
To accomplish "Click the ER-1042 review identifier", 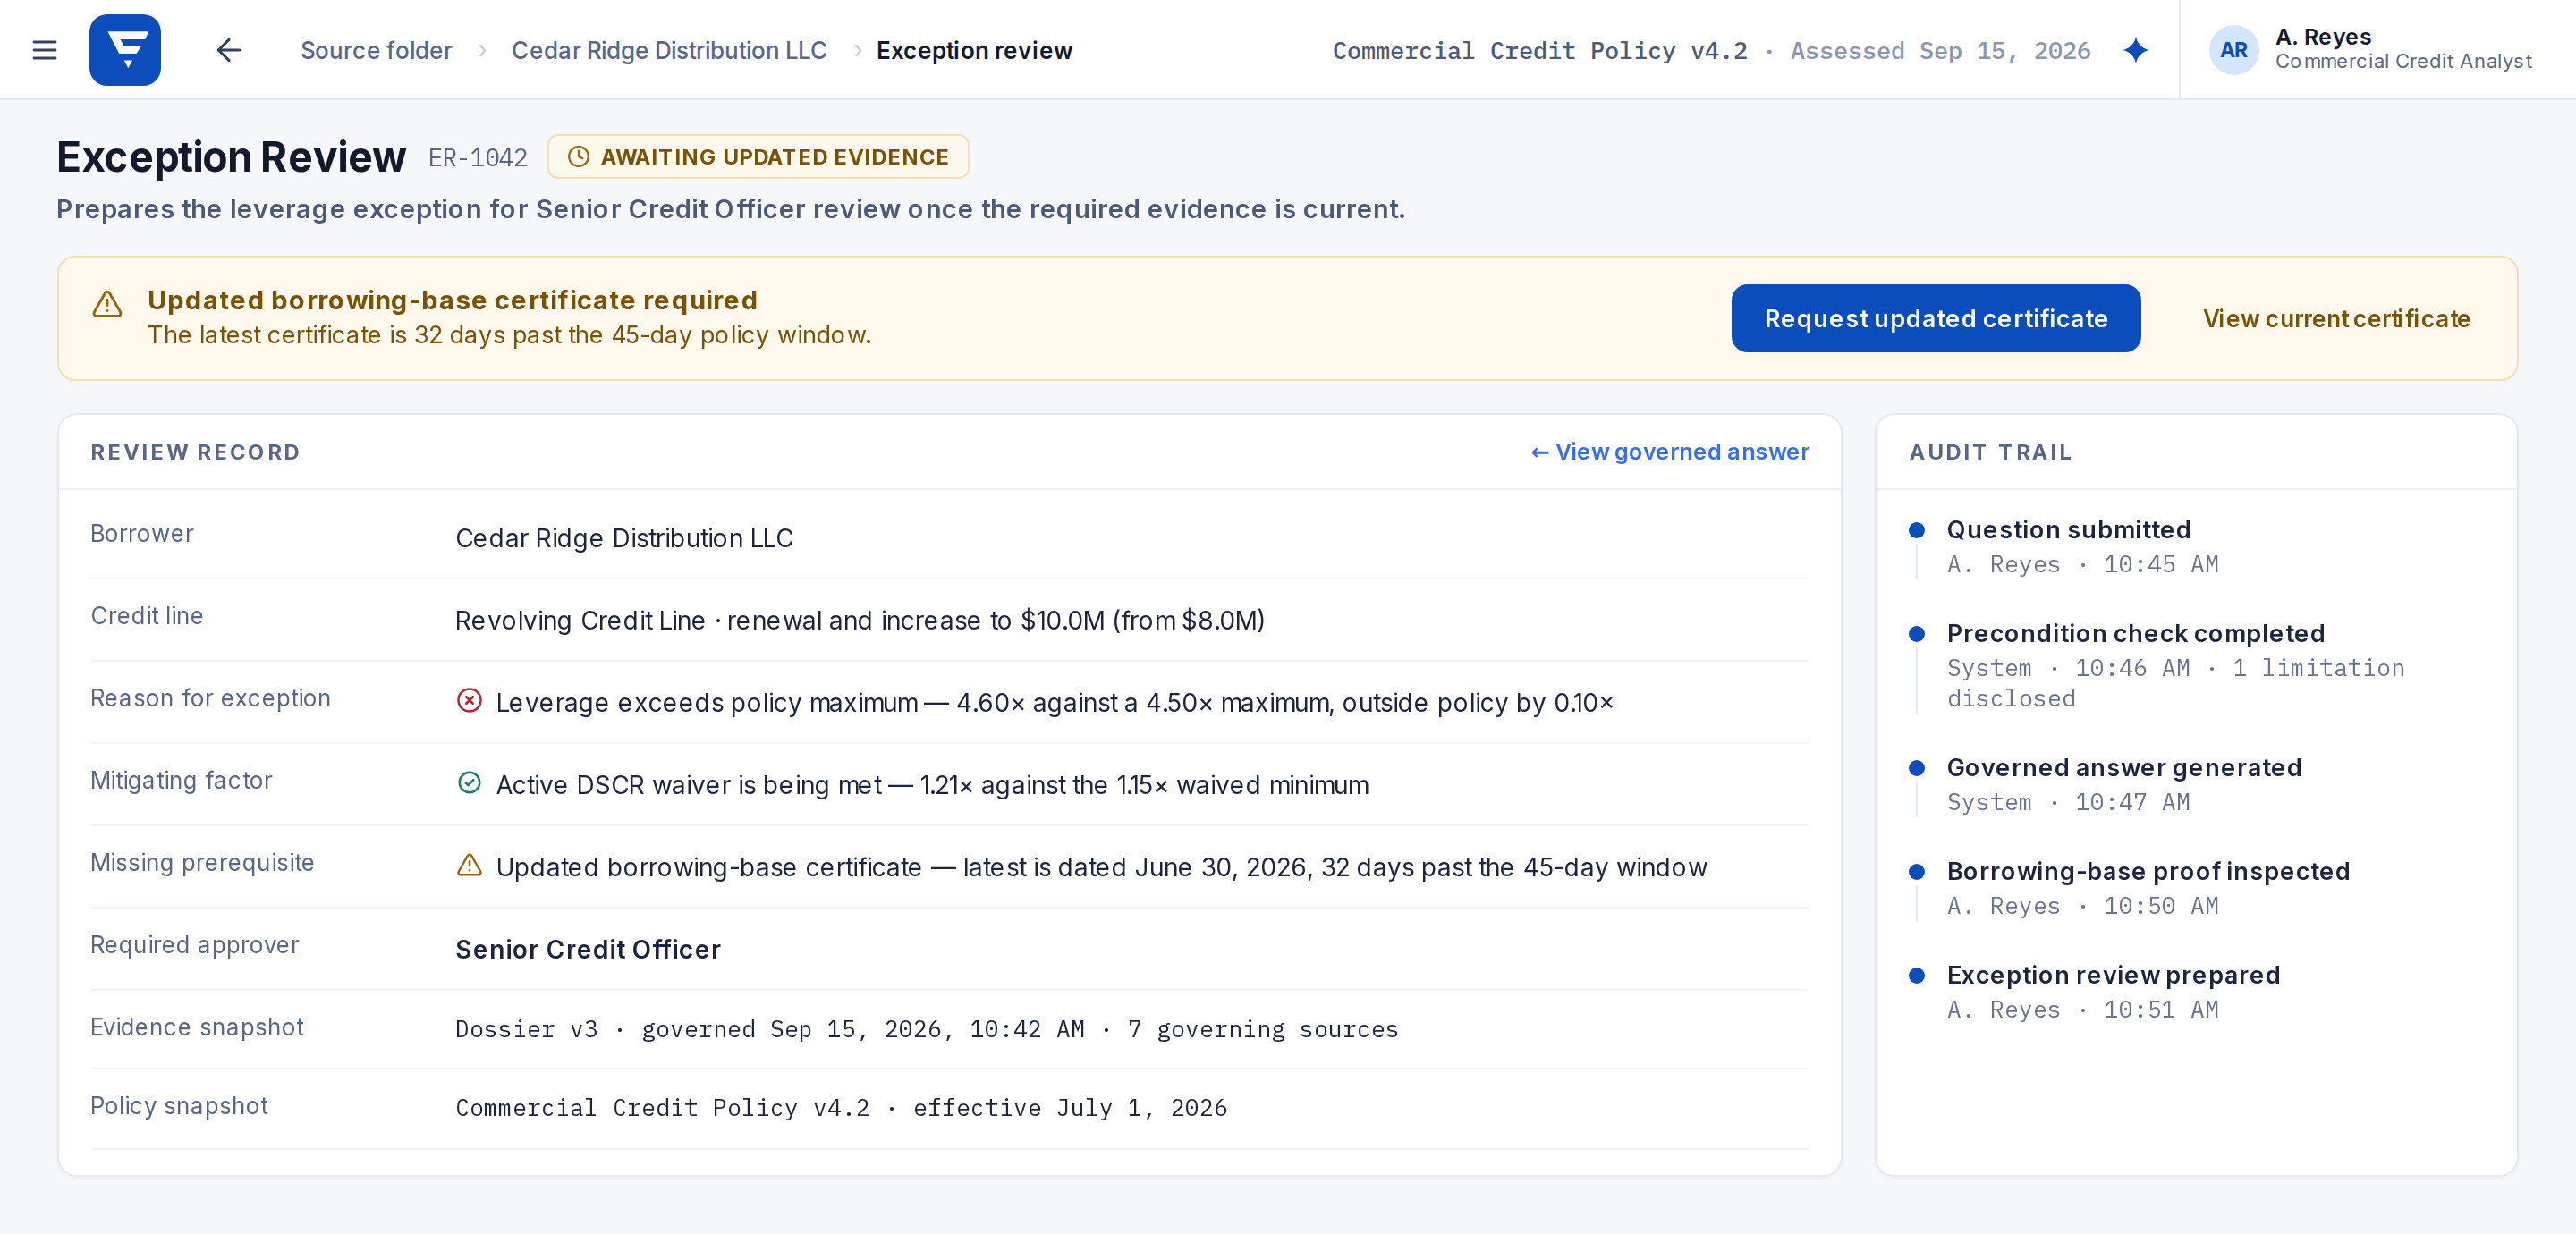I will (477, 158).
